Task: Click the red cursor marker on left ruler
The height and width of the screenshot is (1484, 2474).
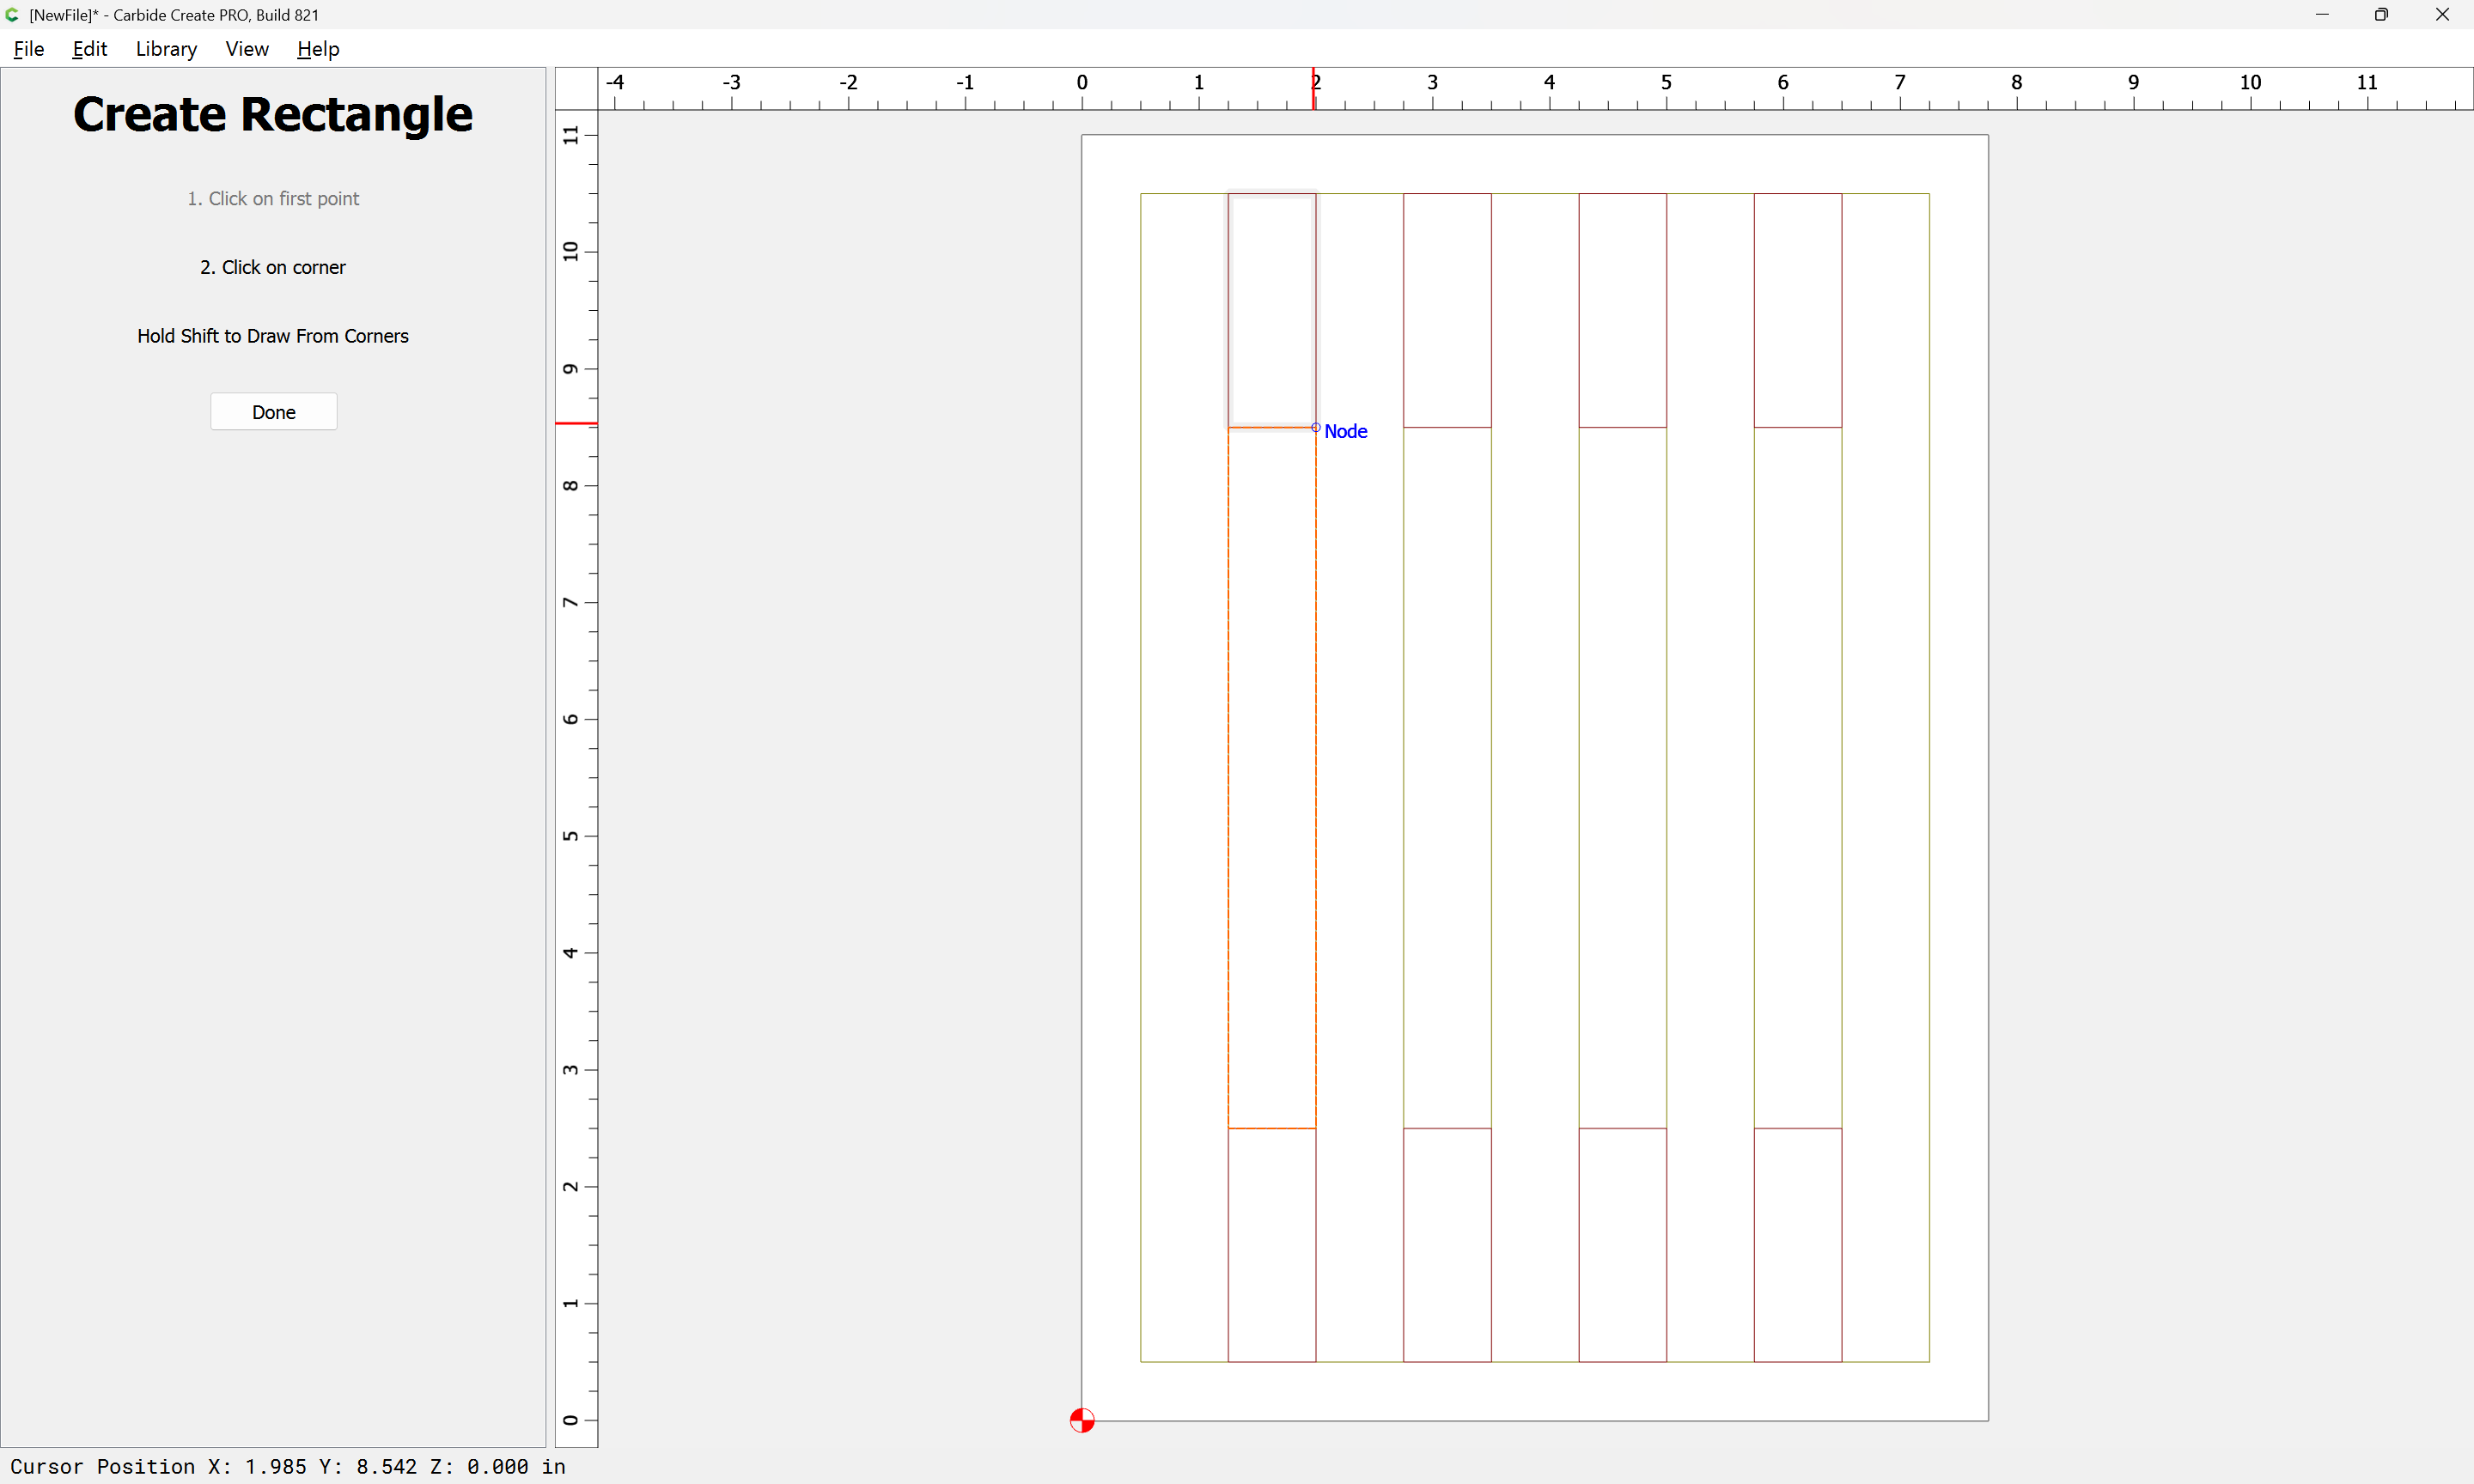Action: click(x=576, y=424)
